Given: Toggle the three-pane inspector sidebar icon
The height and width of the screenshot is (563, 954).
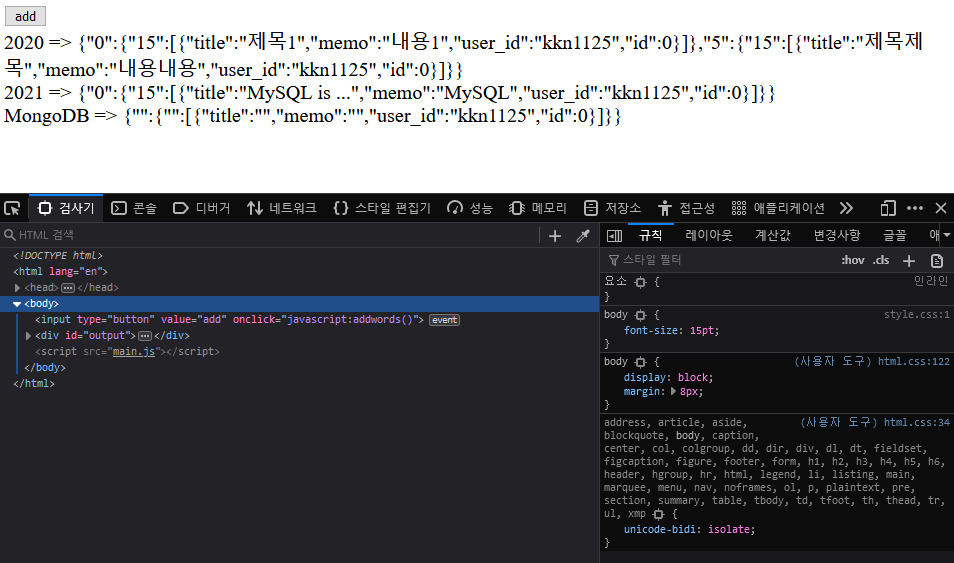Looking at the screenshot, I should coord(615,236).
